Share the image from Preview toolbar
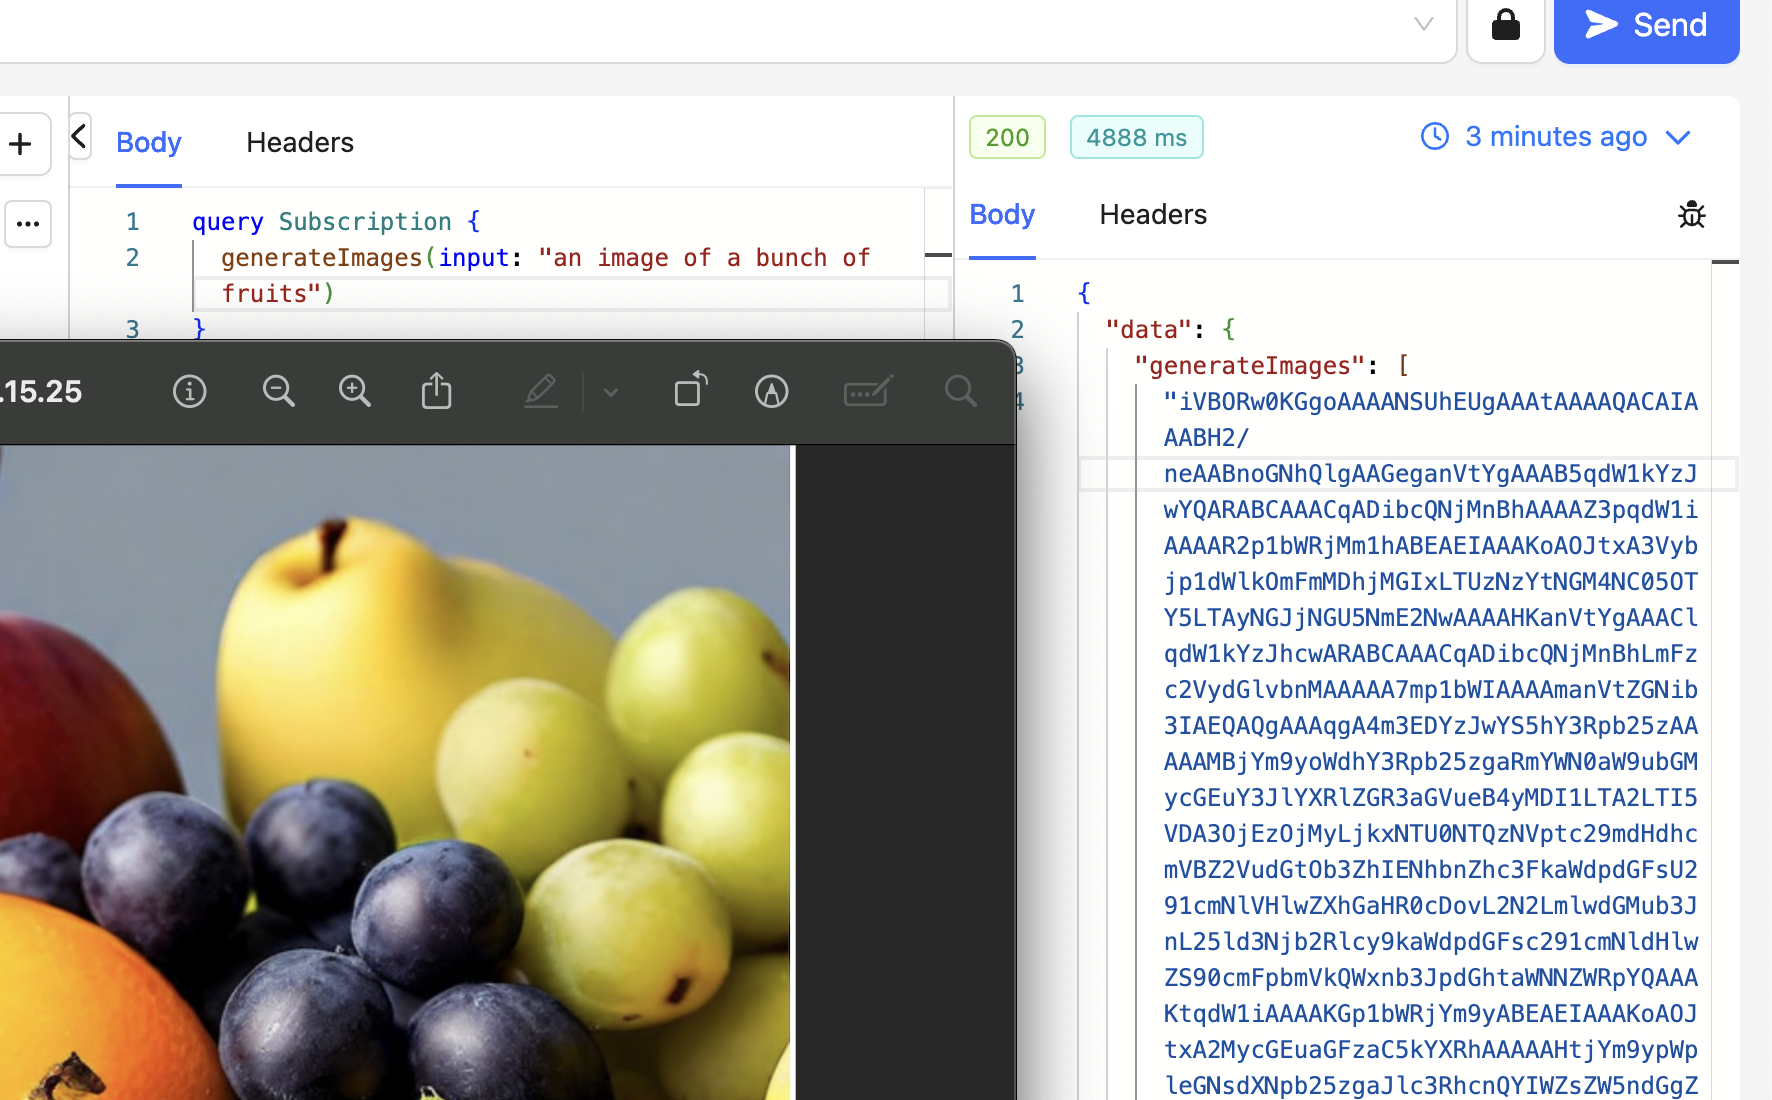Image resolution: width=1772 pixels, height=1100 pixels. [x=436, y=391]
